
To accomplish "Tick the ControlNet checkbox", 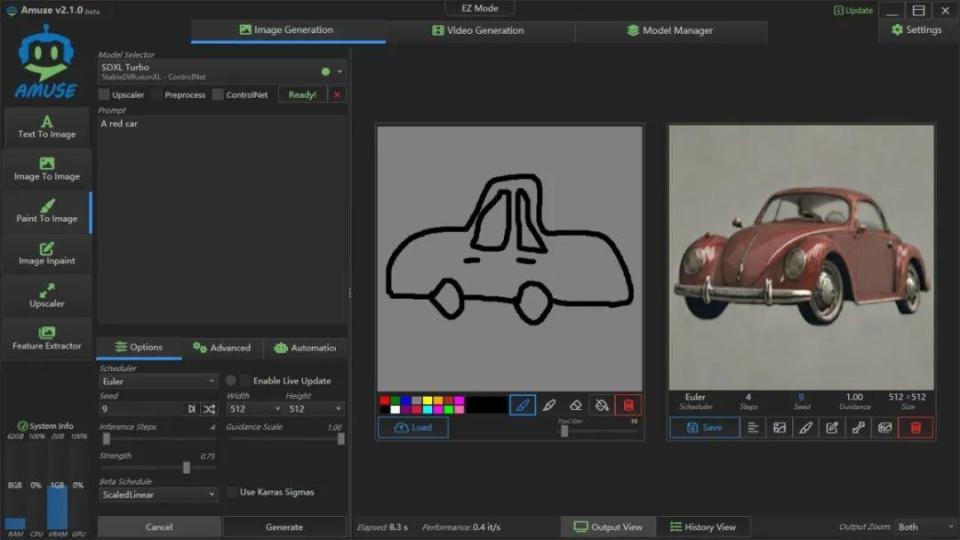I will coord(218,95).
